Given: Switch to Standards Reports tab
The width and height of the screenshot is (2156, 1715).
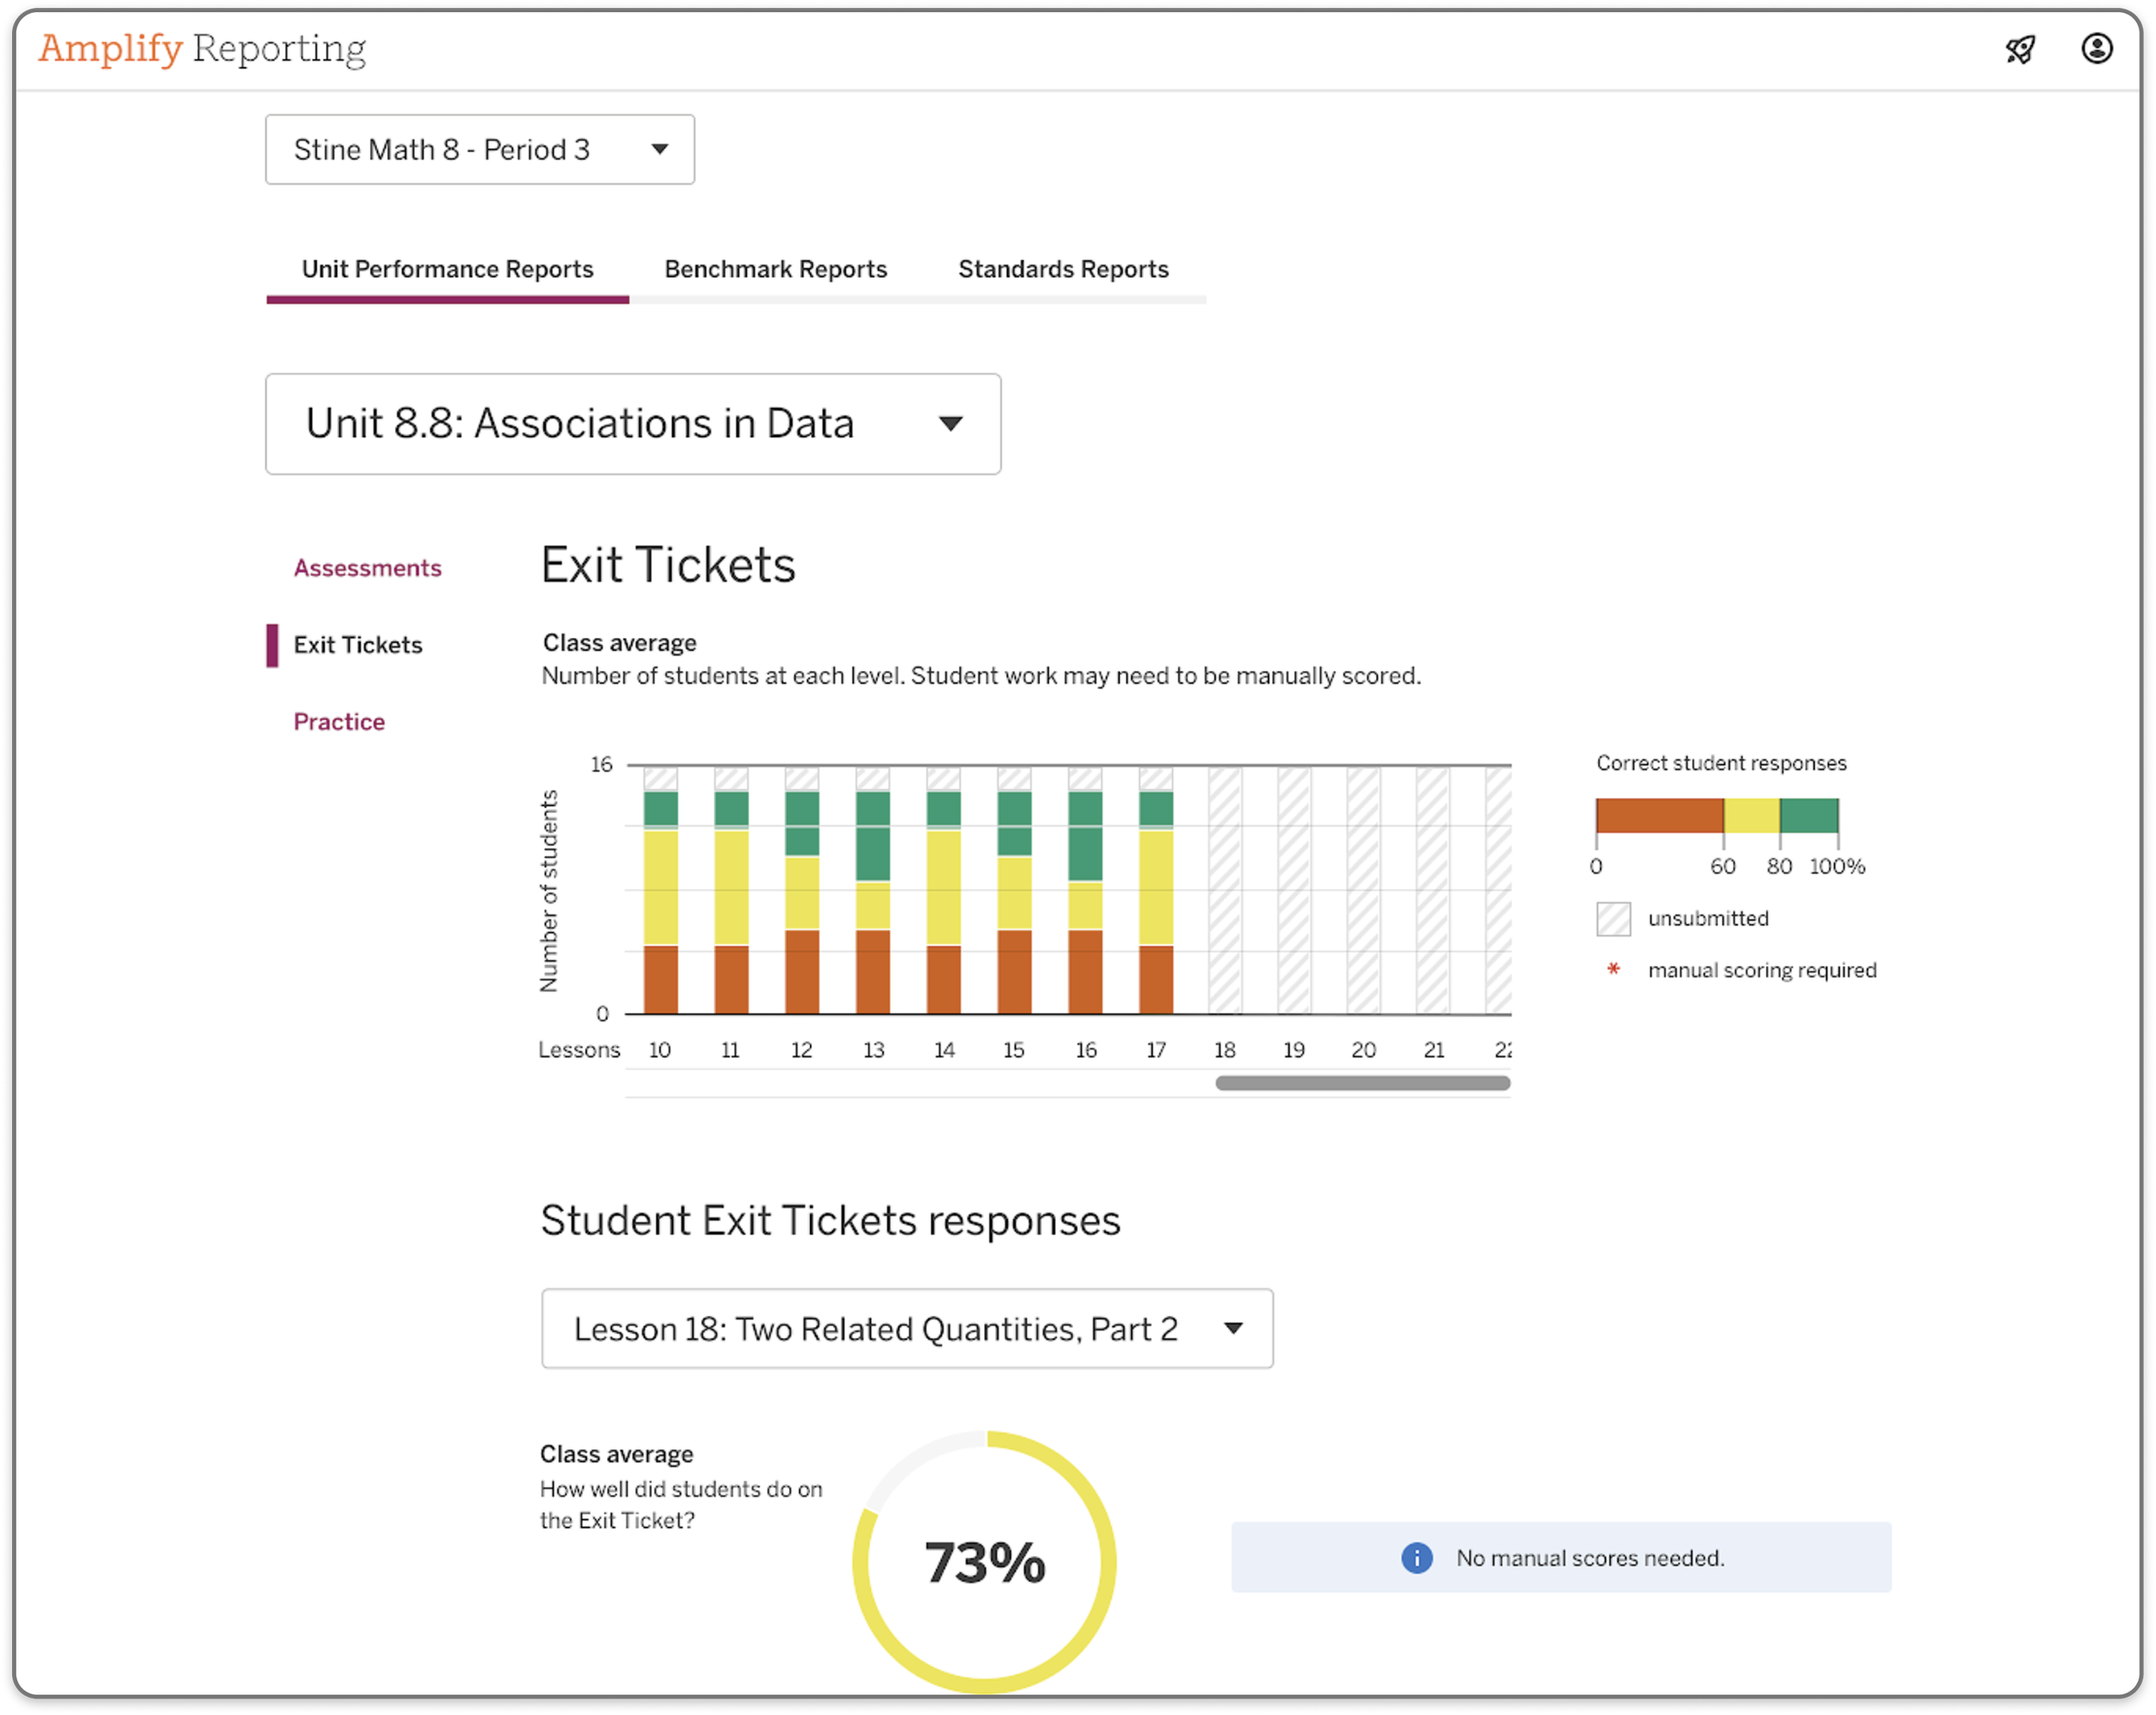Looking at the screenshot, I should [1063, 269].
